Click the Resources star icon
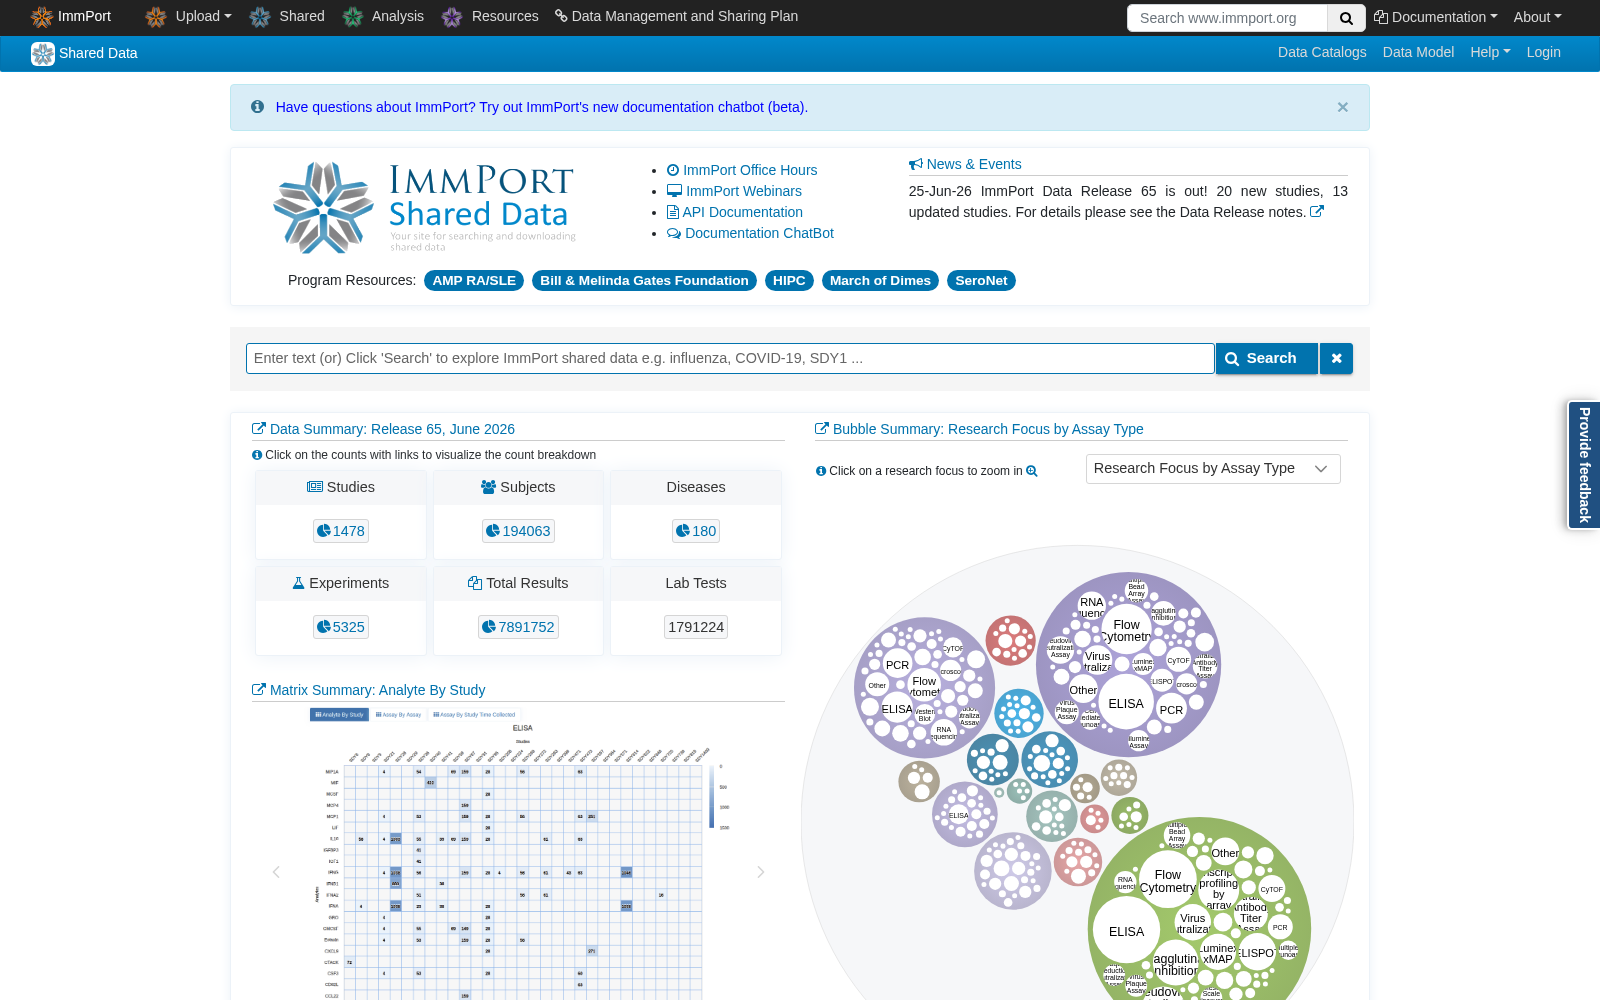This screenshot has width=1600, height=1000. click(452, 17)
